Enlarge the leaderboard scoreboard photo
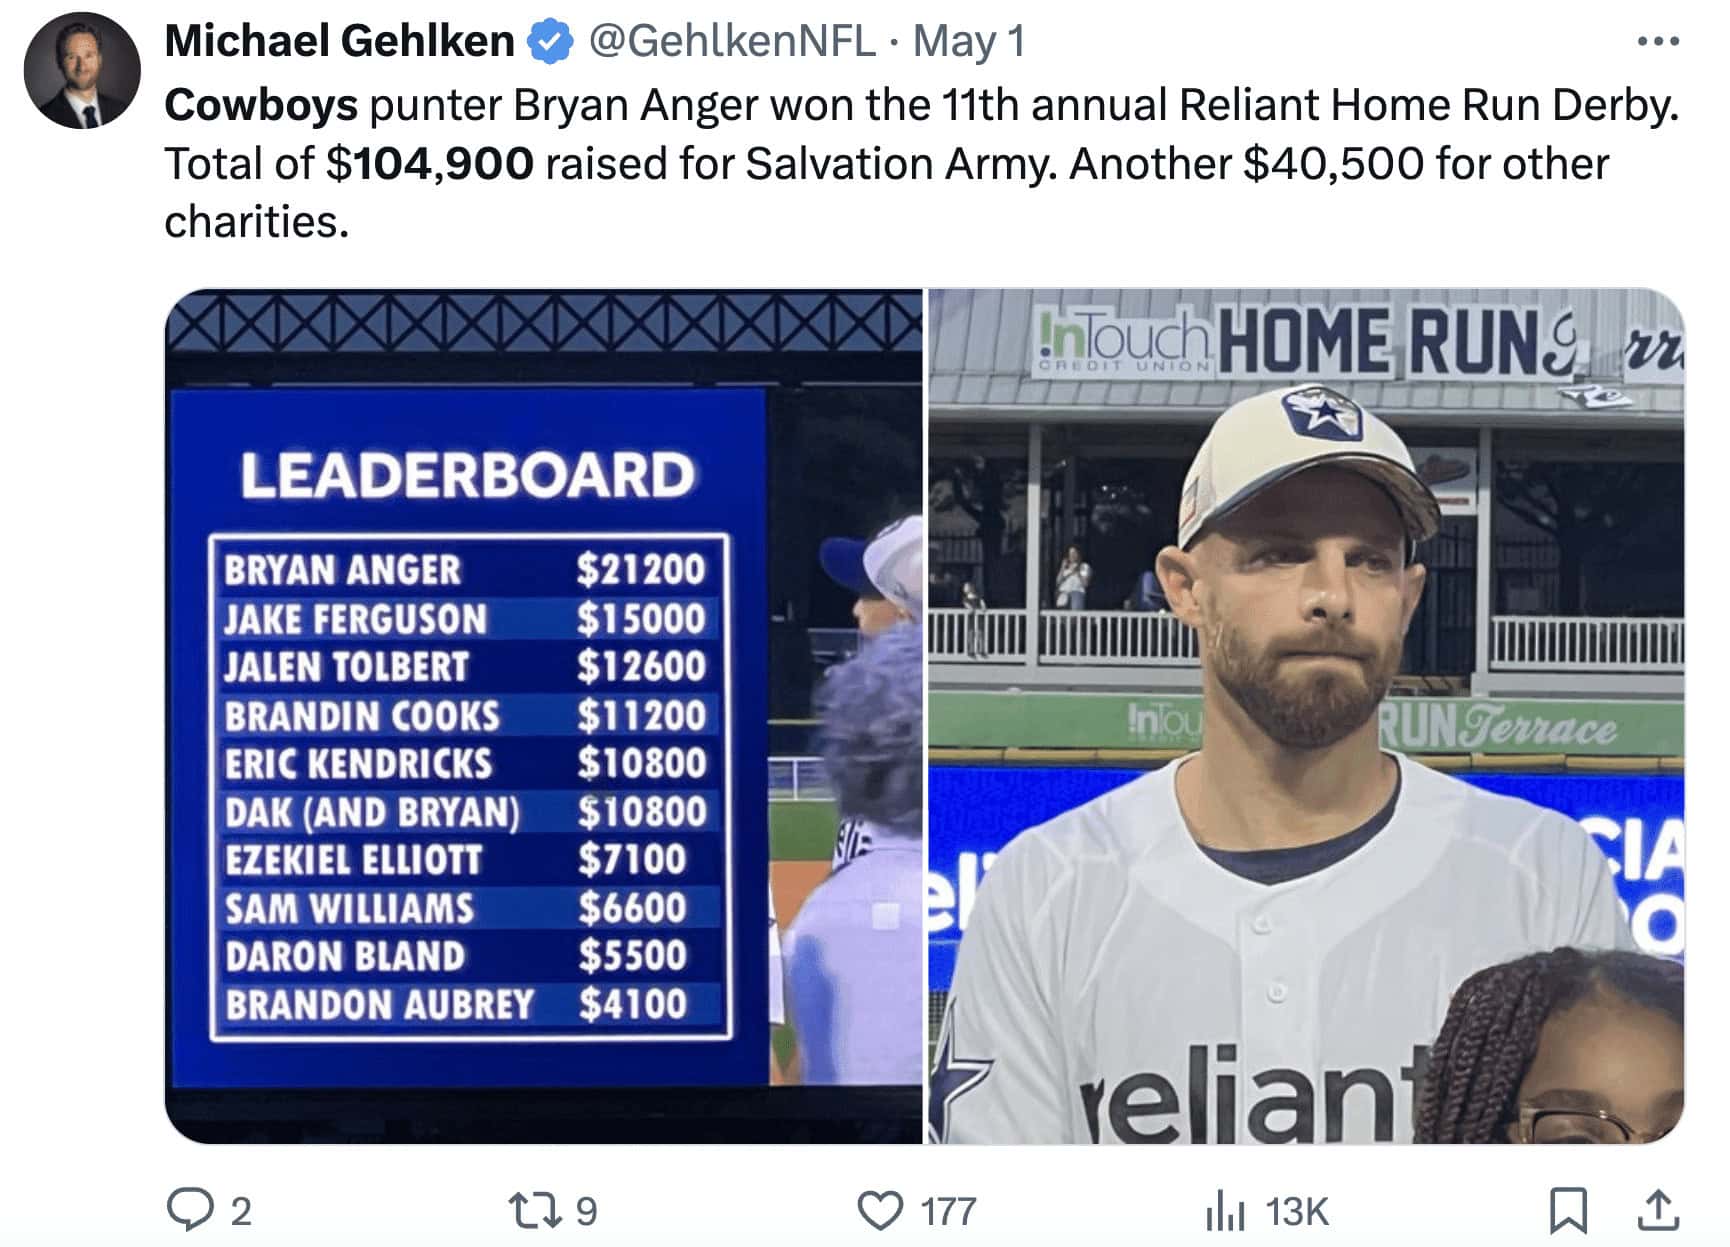The width and height of the screenshot is (1730, 1247). coord(544,716)
